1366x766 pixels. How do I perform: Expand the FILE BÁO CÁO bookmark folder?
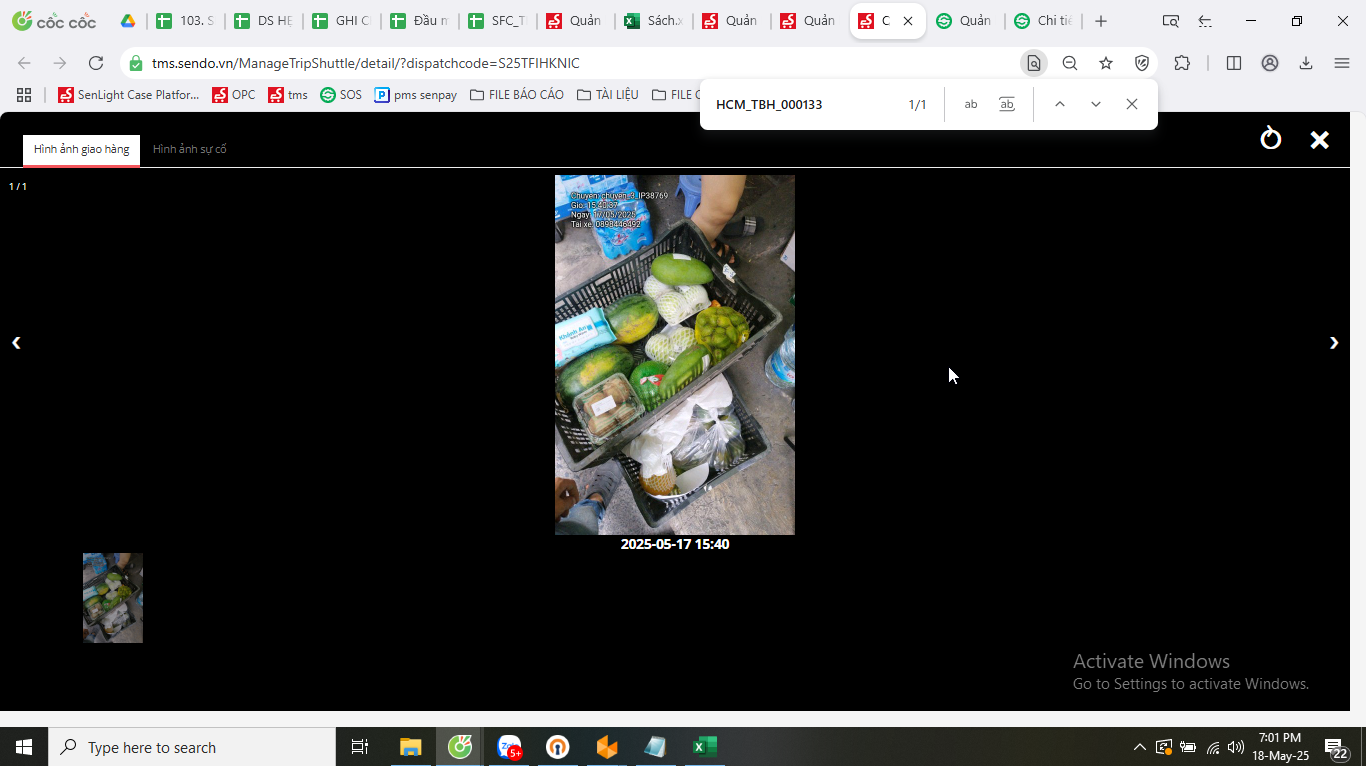click(x=517, y=95)
